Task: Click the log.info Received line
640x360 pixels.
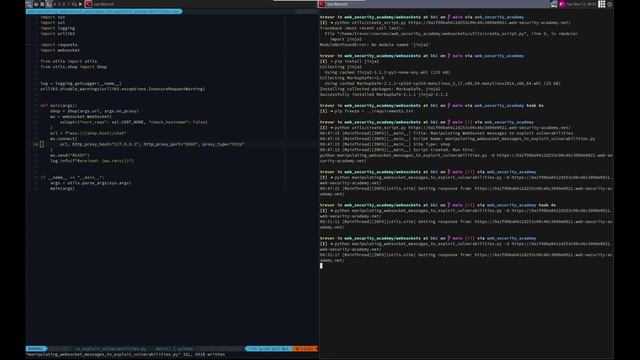Action: (x=92, y=161)
